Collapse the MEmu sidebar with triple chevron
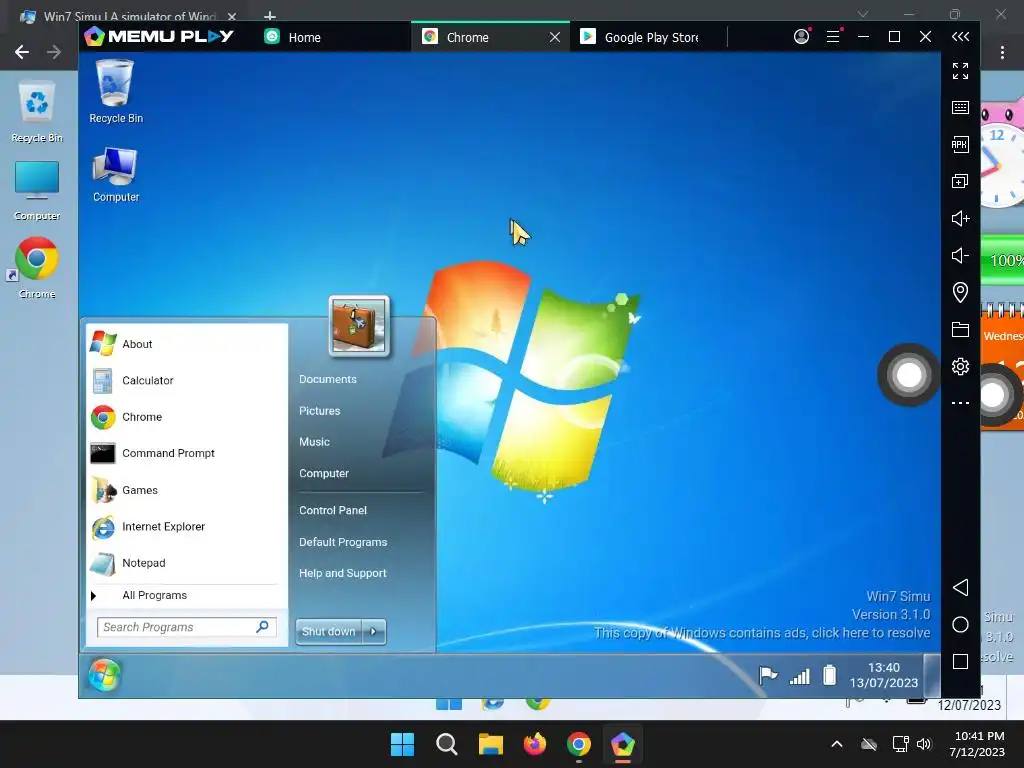This screenshot has width=1024, height=768. pyautogui.click(x=960, y=37)
